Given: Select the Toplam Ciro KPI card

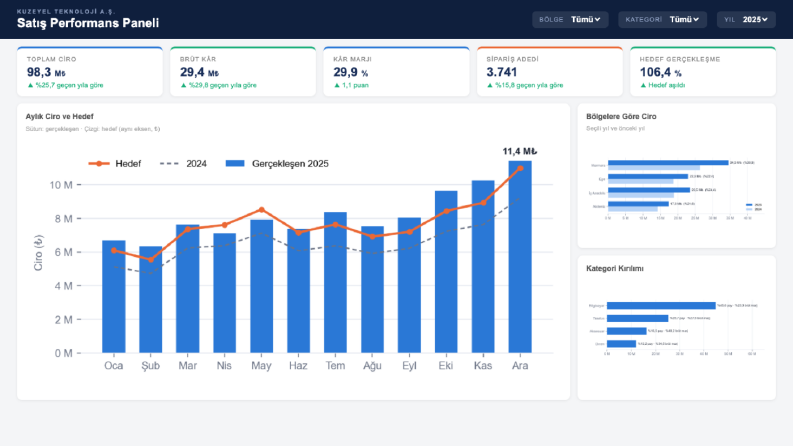Looking at the screenshot, I should (x=90, y=71).
